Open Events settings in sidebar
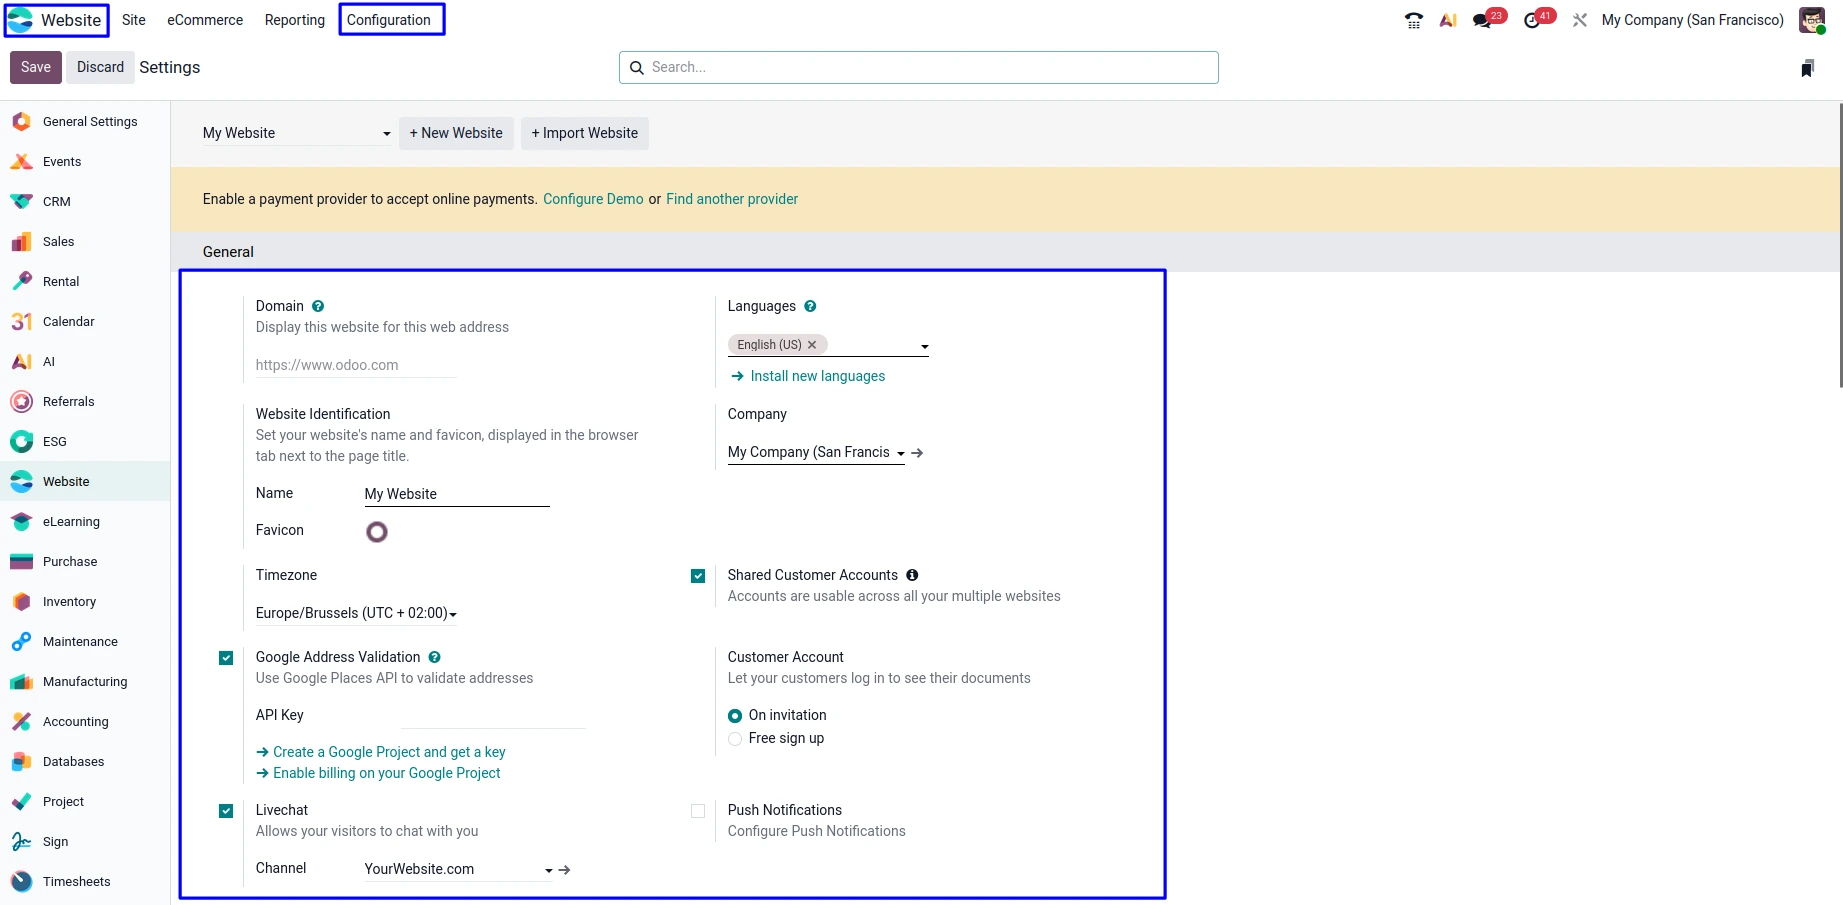 coord(85,161)
